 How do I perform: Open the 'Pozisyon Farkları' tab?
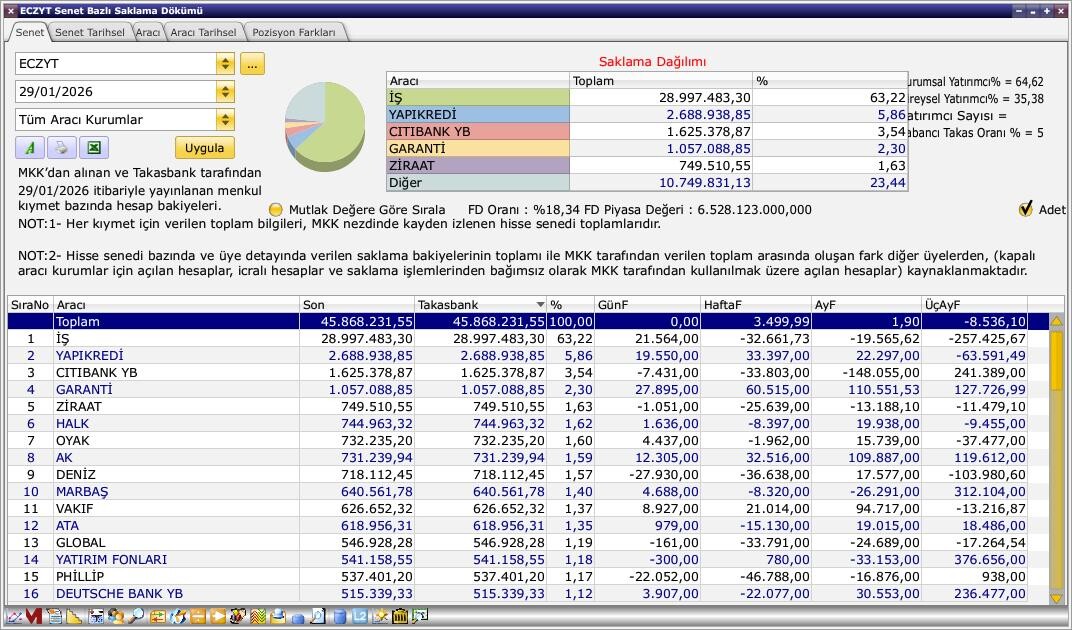pos(294,32)
